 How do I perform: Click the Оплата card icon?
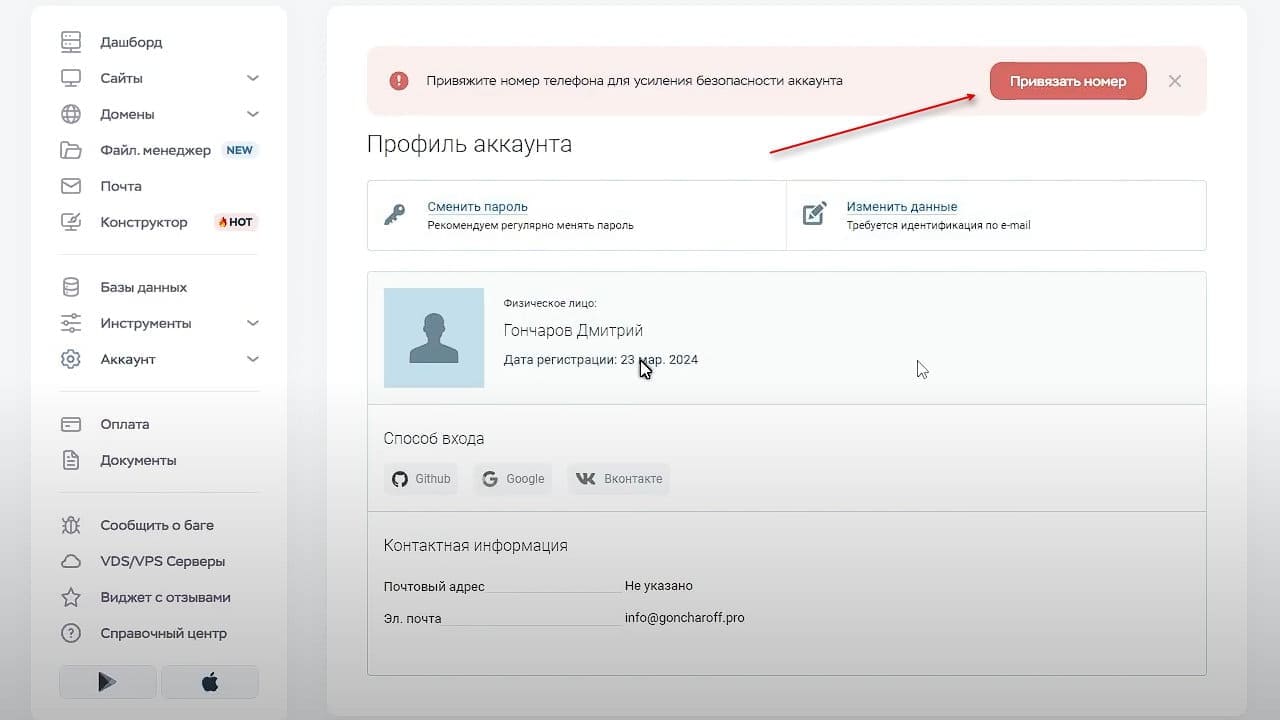71,424
